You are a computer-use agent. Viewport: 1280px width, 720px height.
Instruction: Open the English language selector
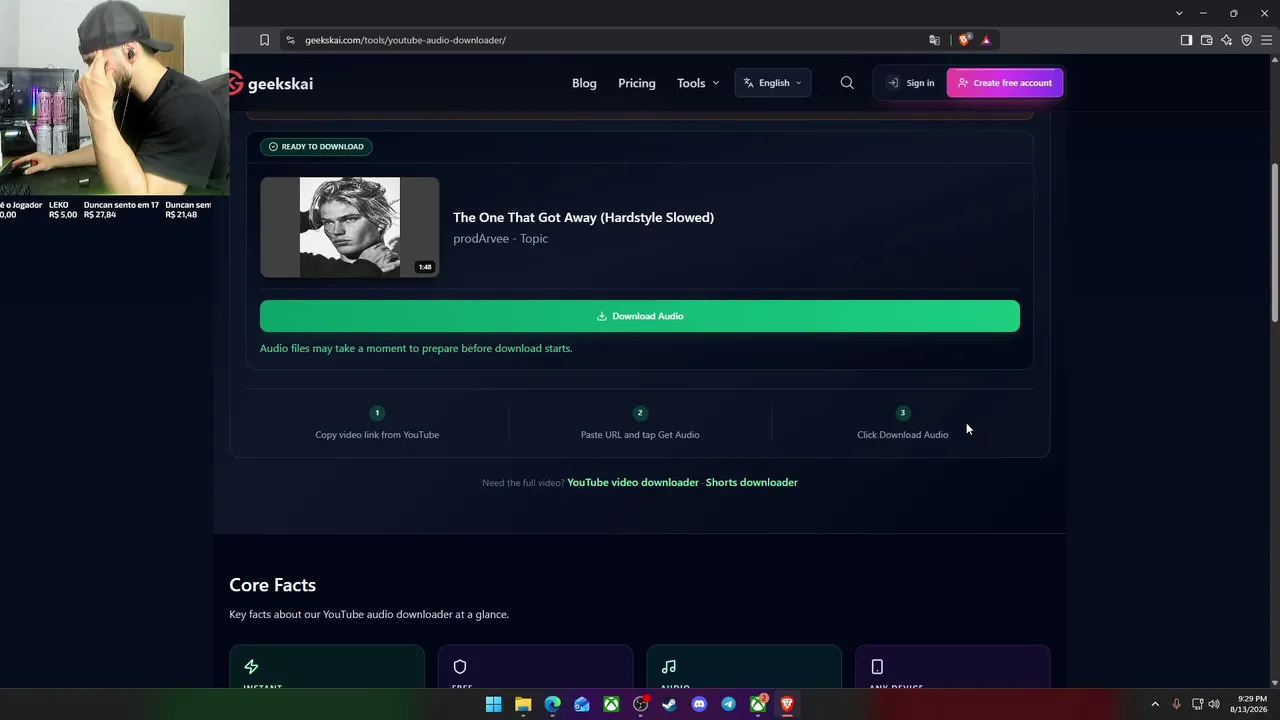[x=773, y=83]
